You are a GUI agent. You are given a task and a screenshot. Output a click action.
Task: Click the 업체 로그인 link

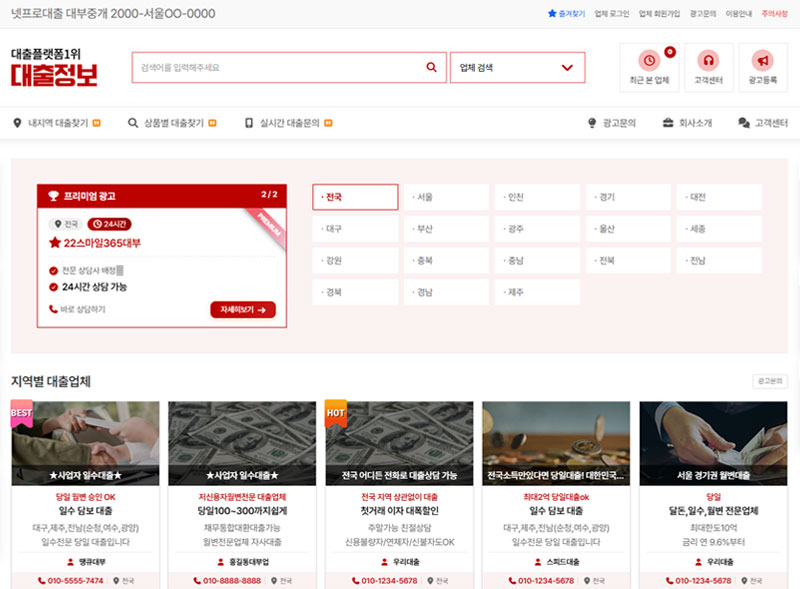click(x=611, y=14)
